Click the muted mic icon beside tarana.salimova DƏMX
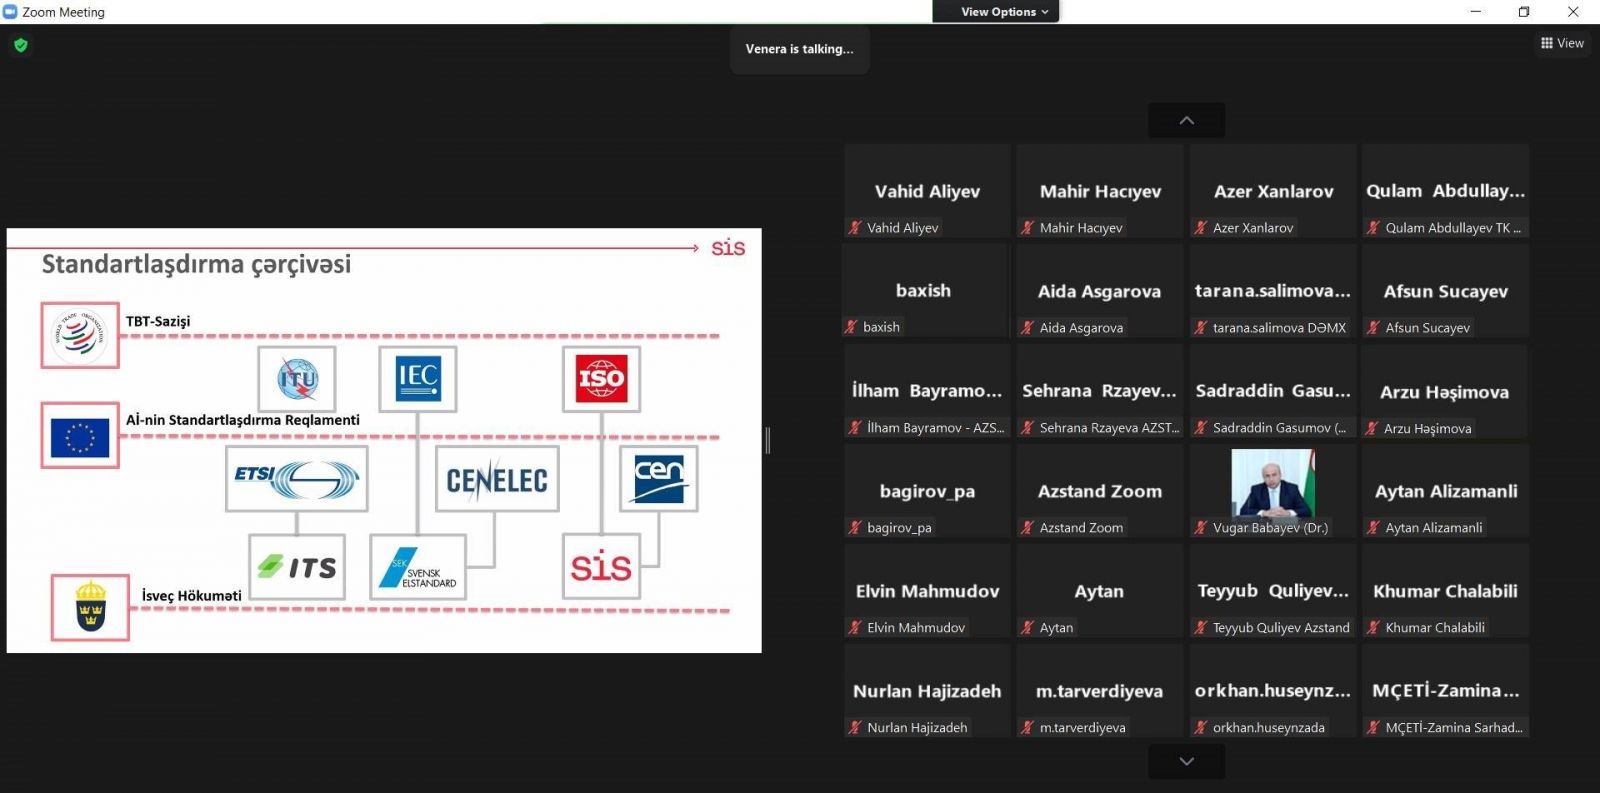The image size is (1600, 793). (x=1201, y=328)
